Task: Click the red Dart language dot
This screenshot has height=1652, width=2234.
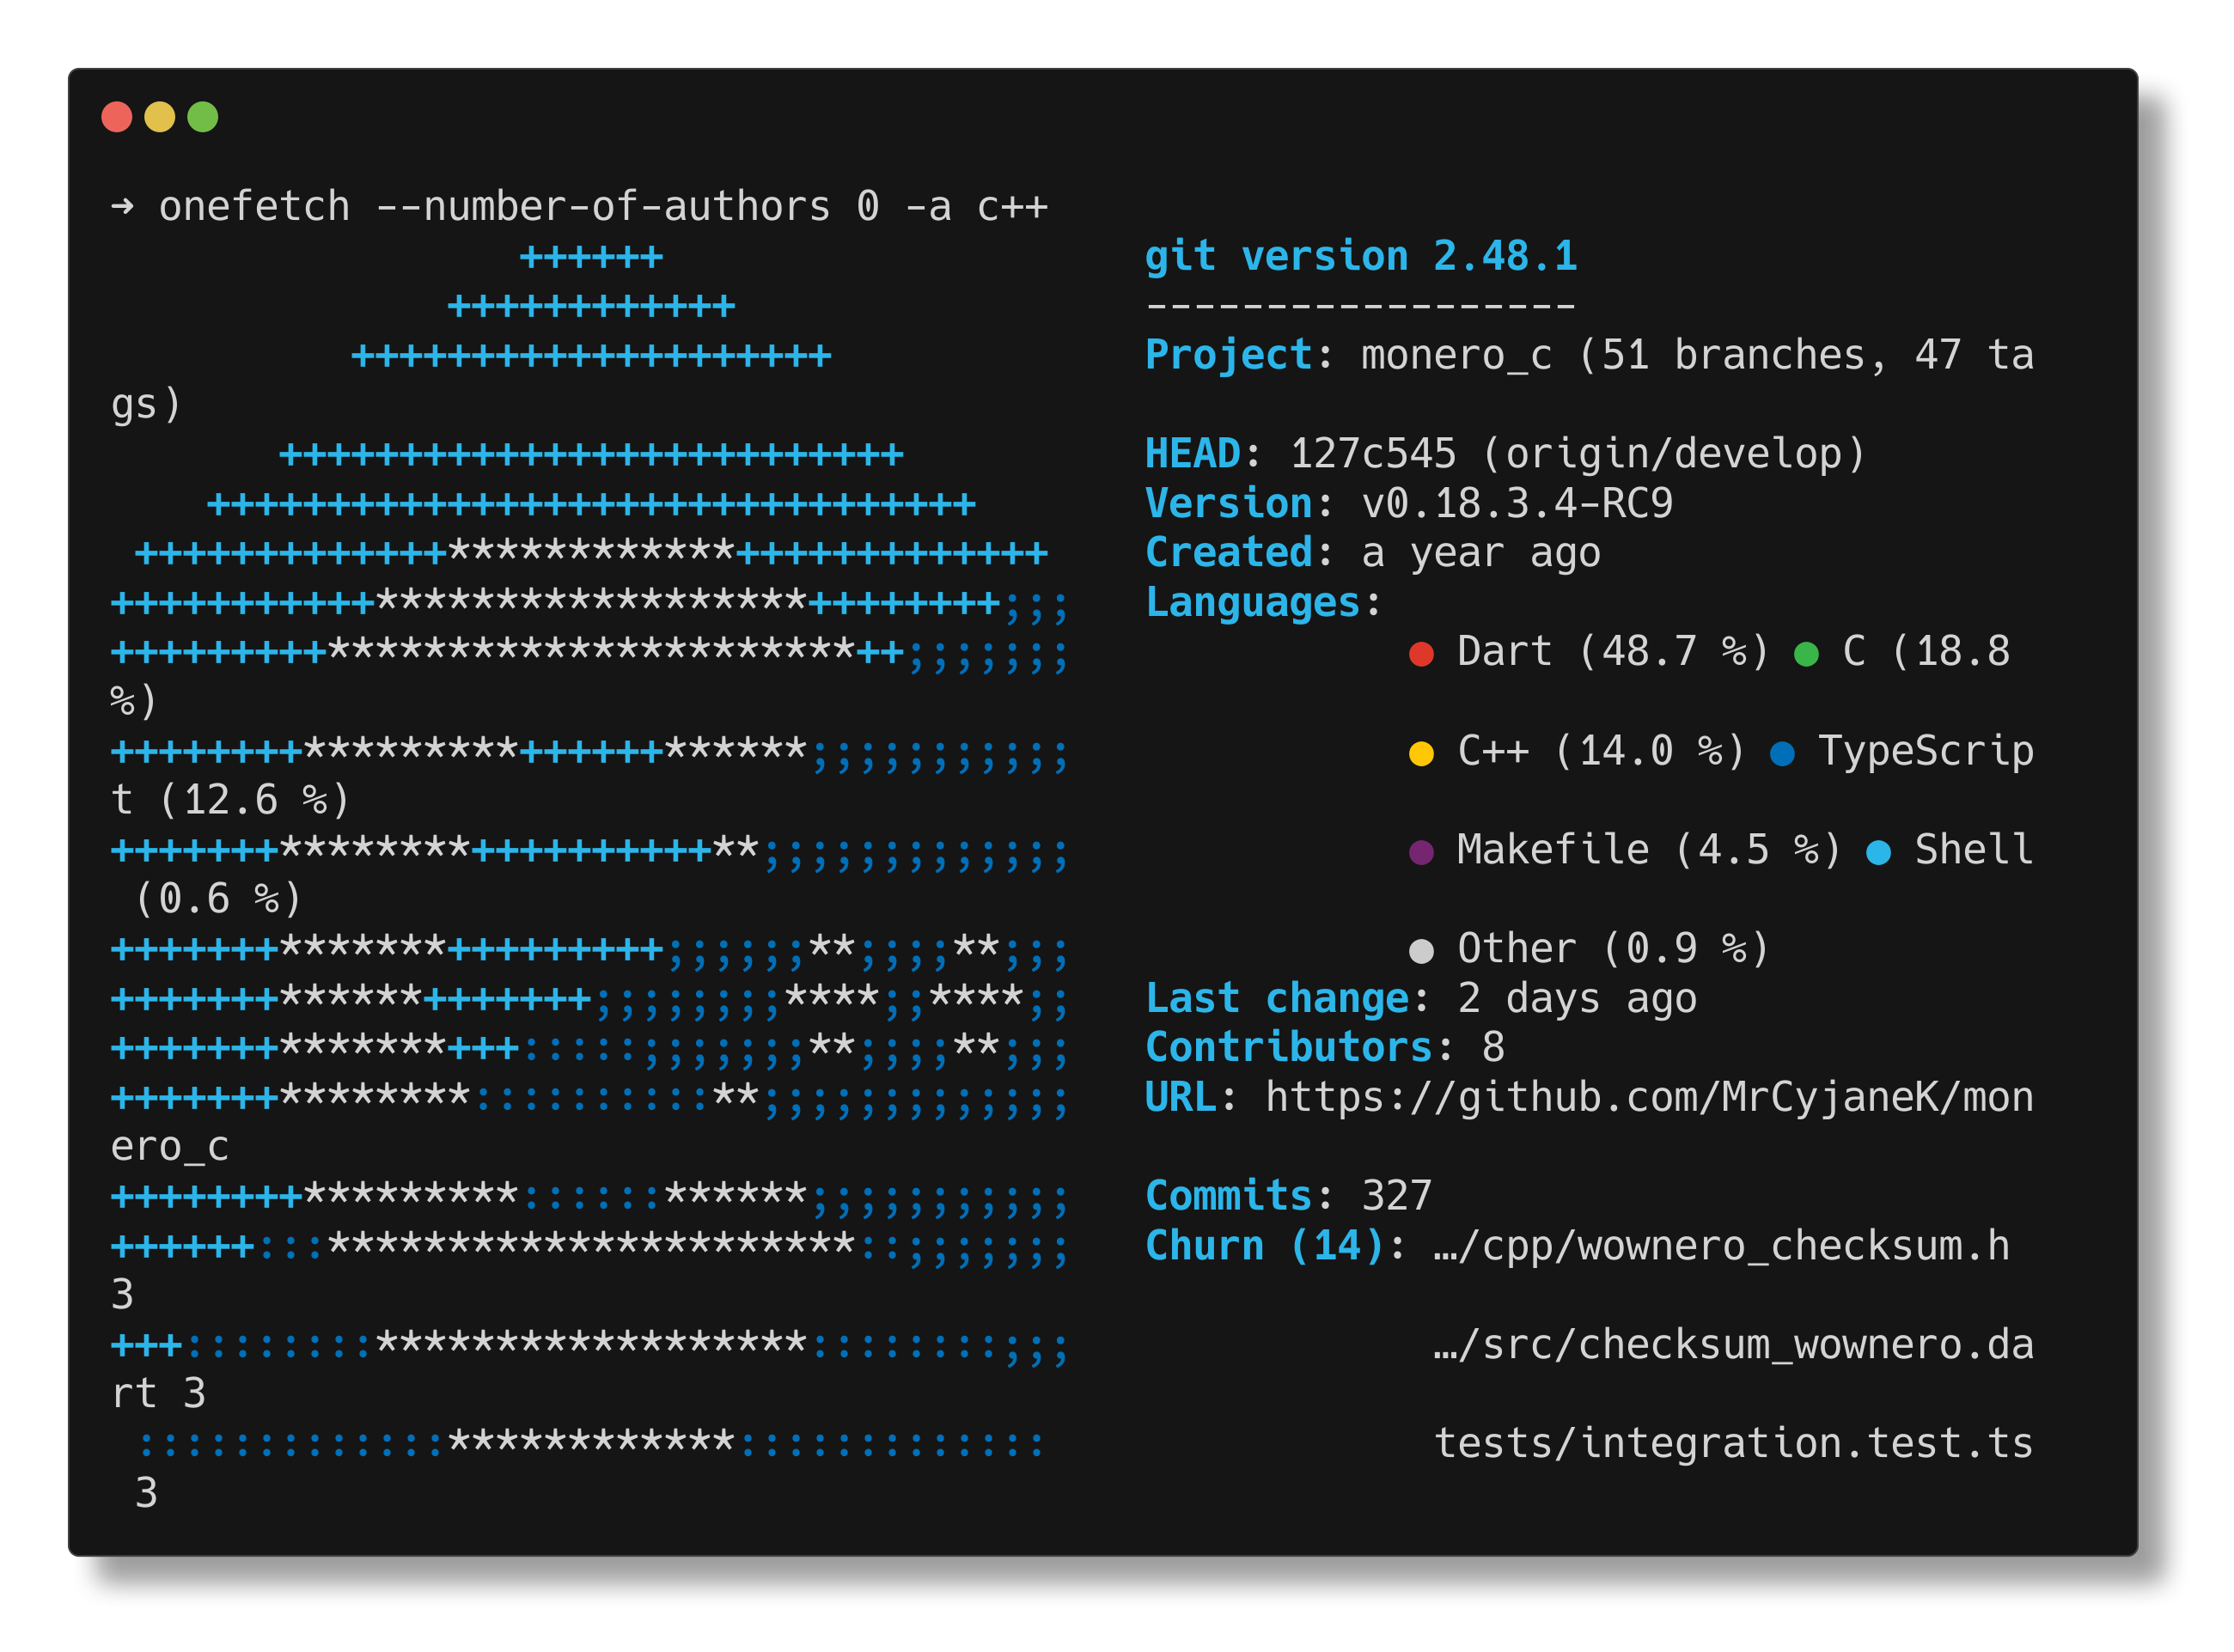Action: (1421, 654)
